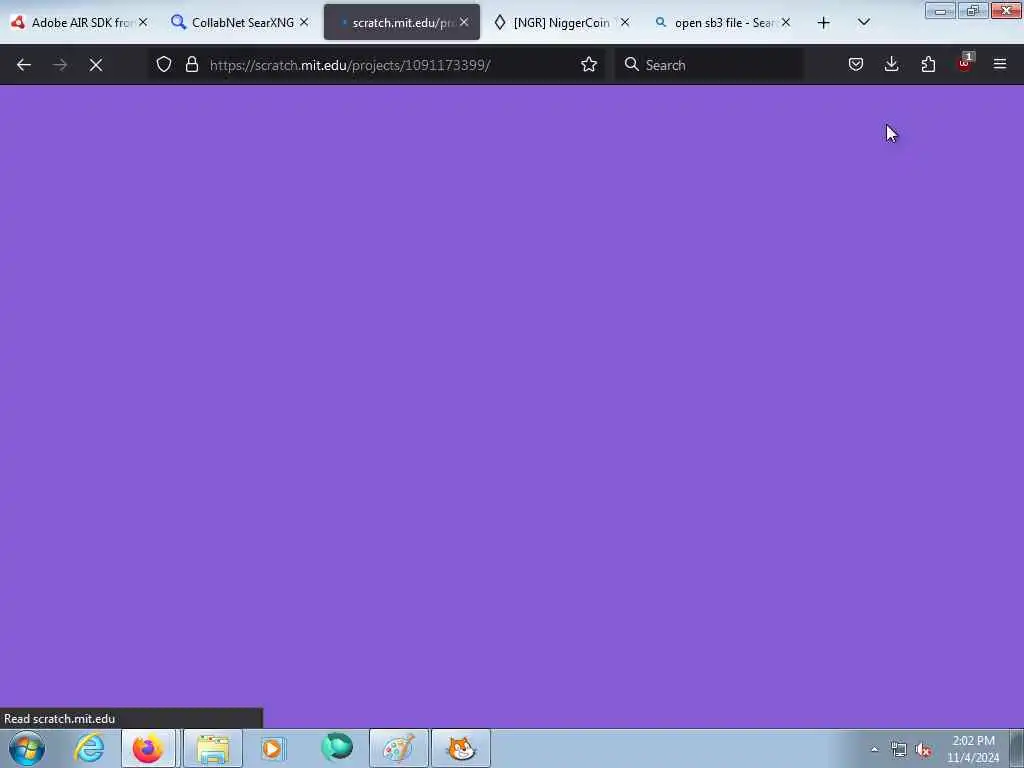The image size is (1024, 768).
Task: View site security padlock info
Action: click(x=191, y=64)
